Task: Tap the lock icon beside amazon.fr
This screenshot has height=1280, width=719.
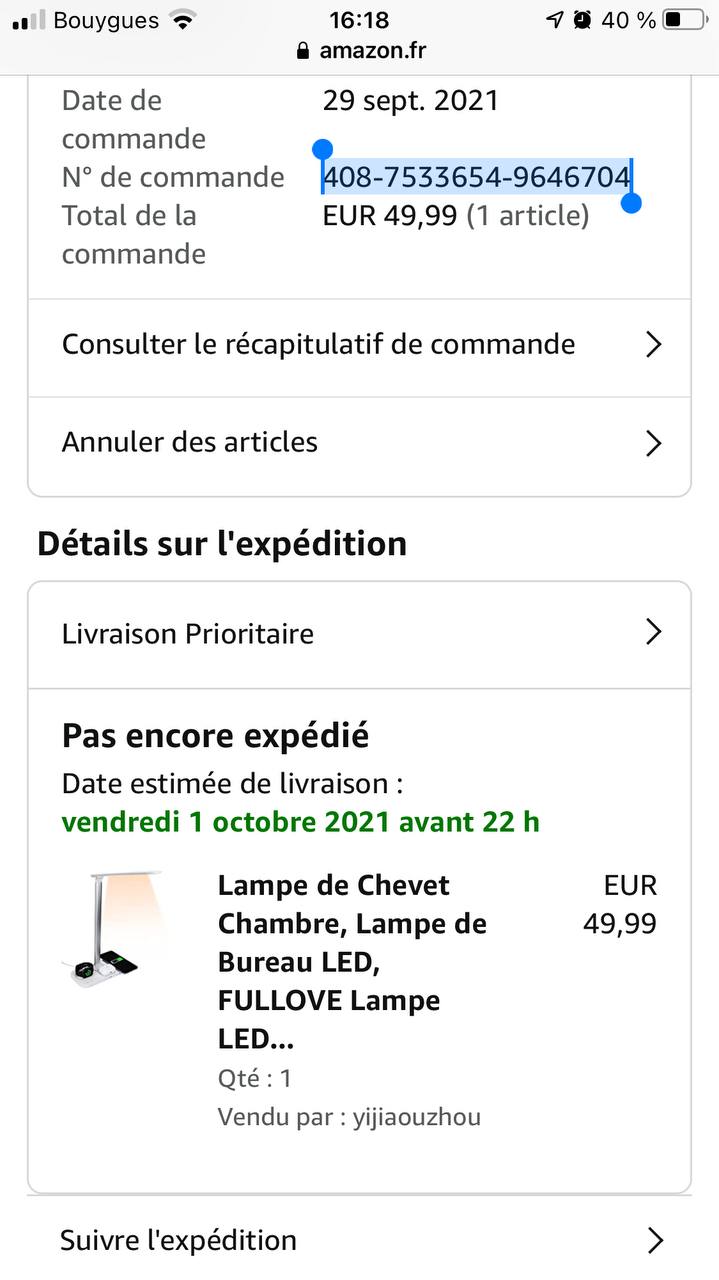Action: (x=303, y=51)
